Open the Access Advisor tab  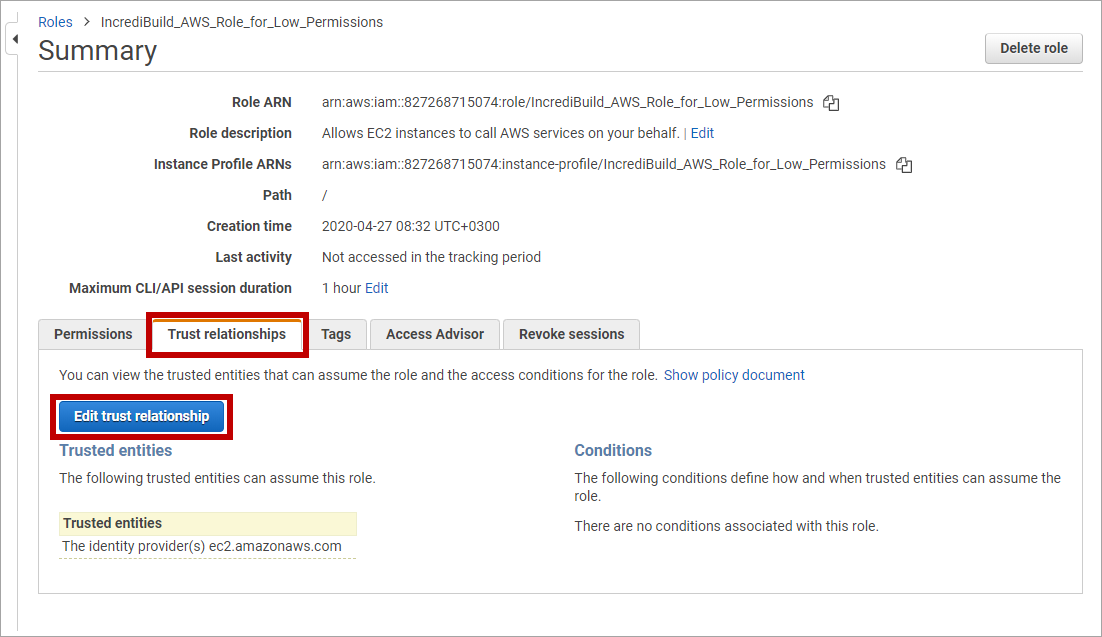point(434,334)
